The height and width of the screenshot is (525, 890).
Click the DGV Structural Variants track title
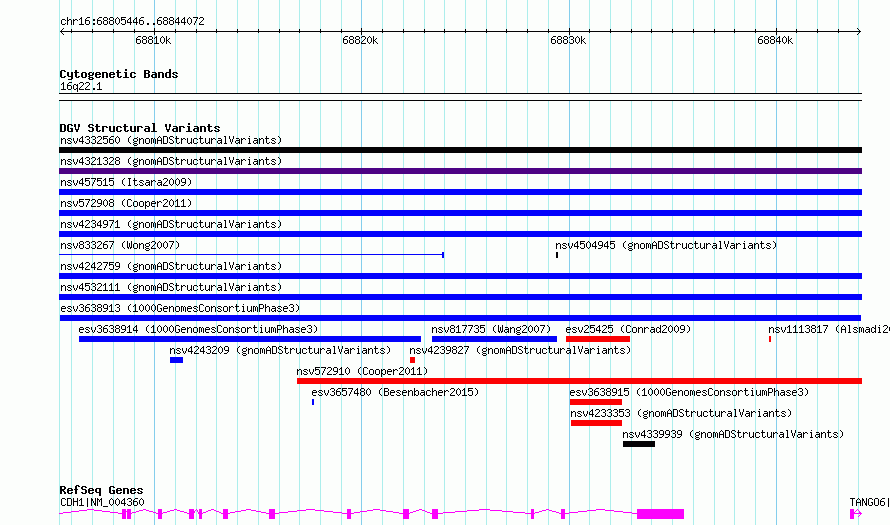[140, 128]
